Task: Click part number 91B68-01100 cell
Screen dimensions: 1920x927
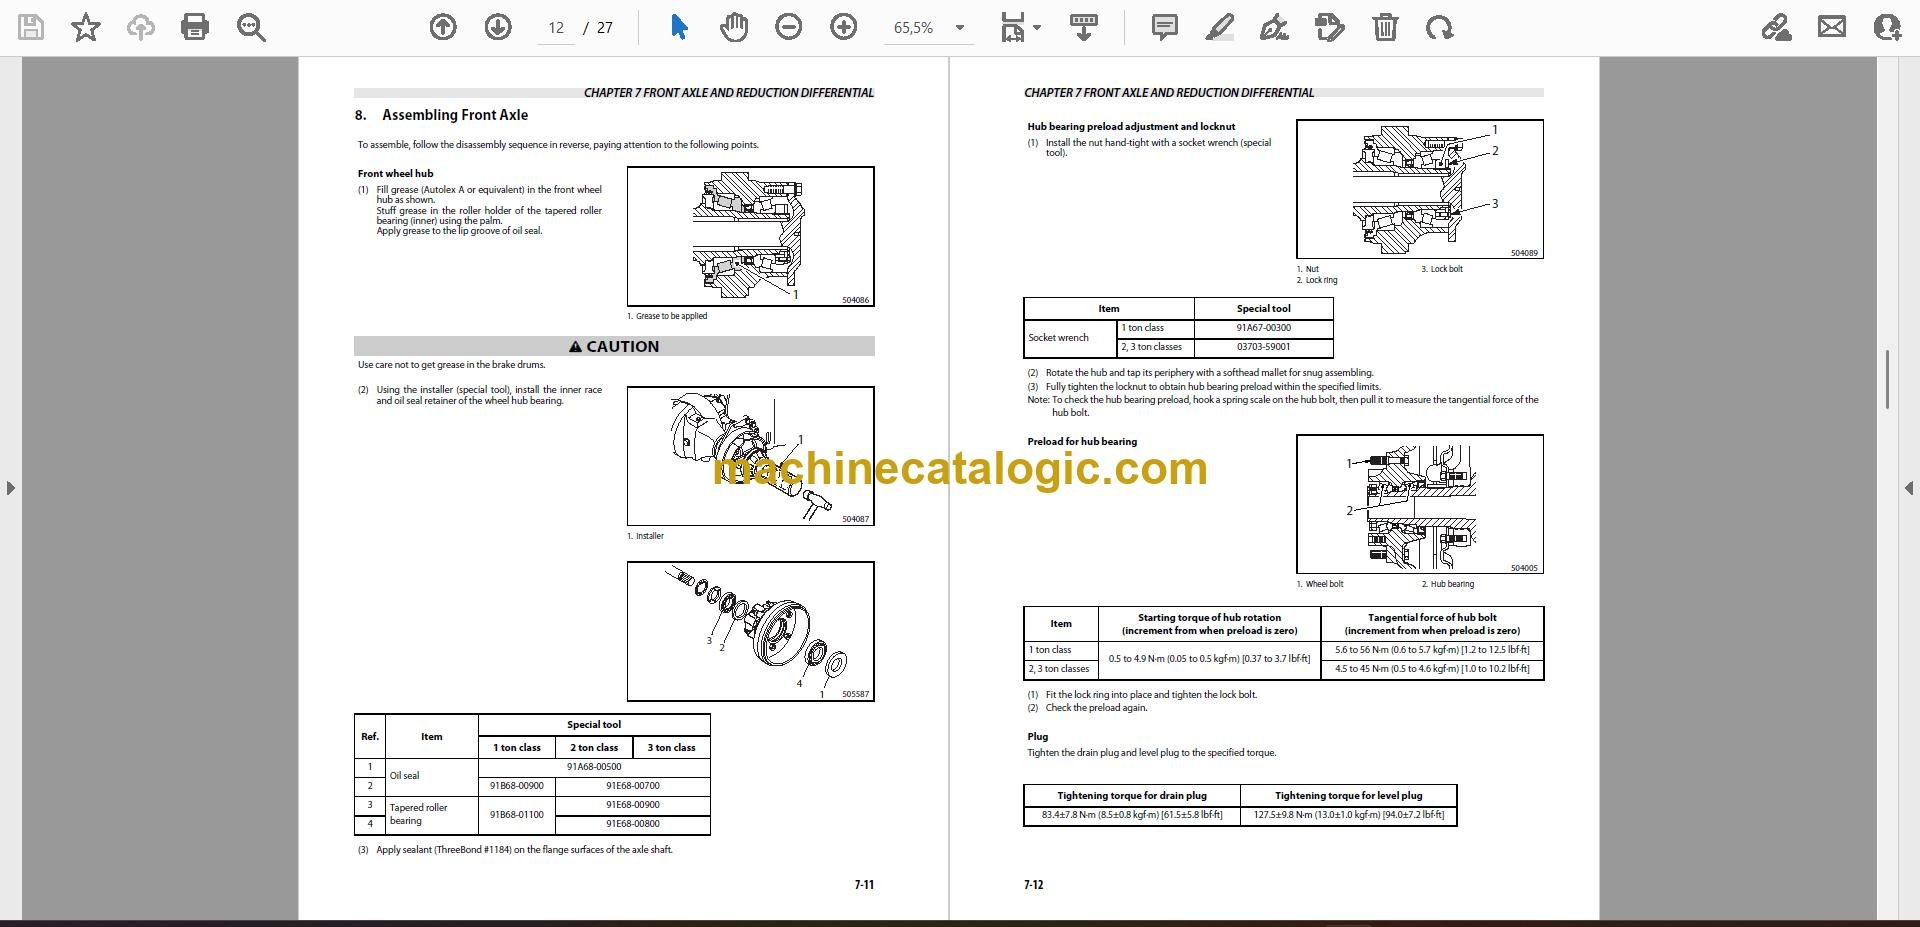Action: coord(517,815)
